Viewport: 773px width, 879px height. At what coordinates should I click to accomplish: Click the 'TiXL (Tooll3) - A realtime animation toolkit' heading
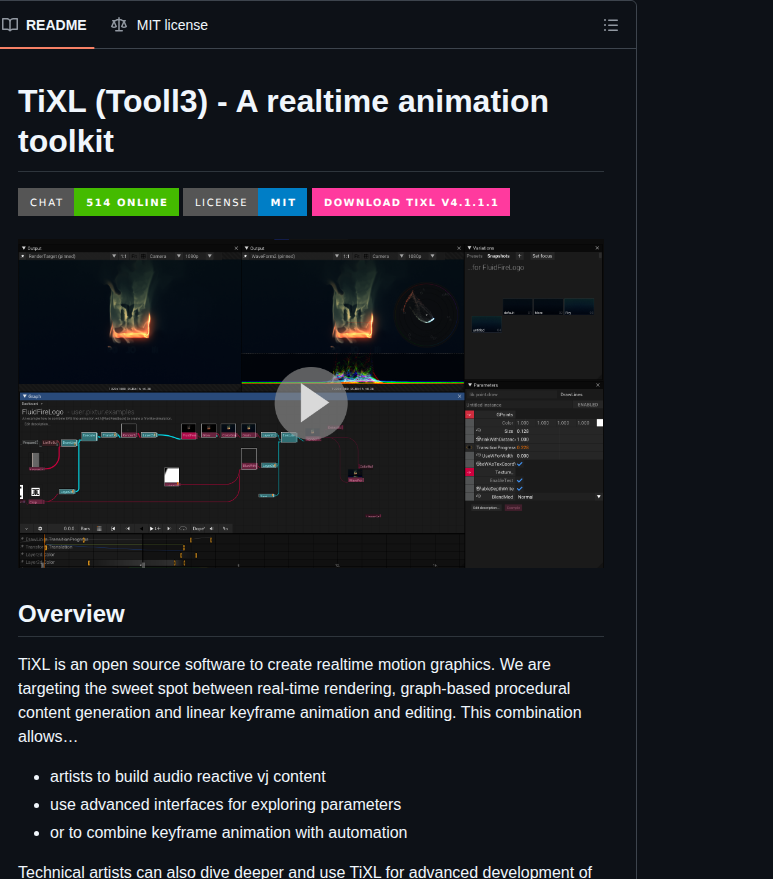click(x=283, y=121)
